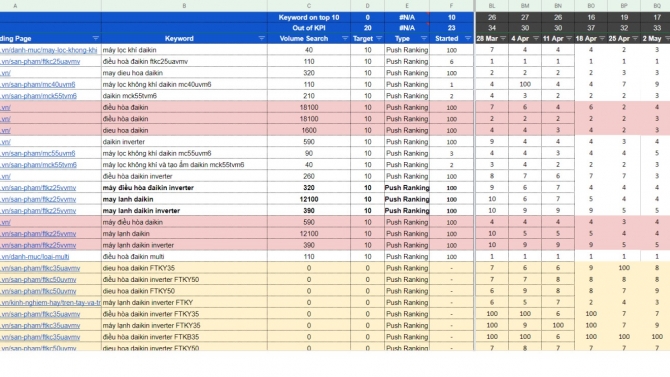Open the 25 Apr column filter

click(635, 38)
